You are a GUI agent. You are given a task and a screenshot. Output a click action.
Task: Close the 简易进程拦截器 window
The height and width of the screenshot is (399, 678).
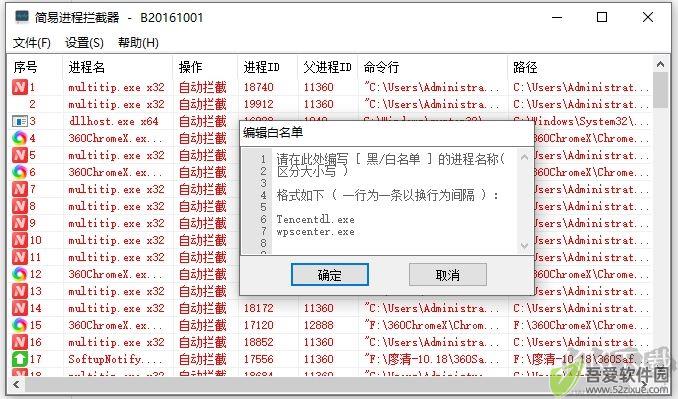tap(648, 17)
